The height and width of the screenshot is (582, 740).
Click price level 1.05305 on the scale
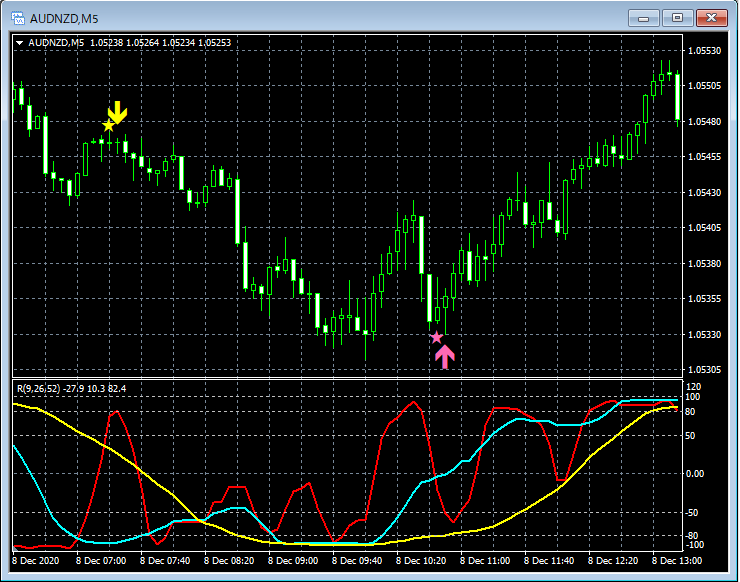point(705,370)
